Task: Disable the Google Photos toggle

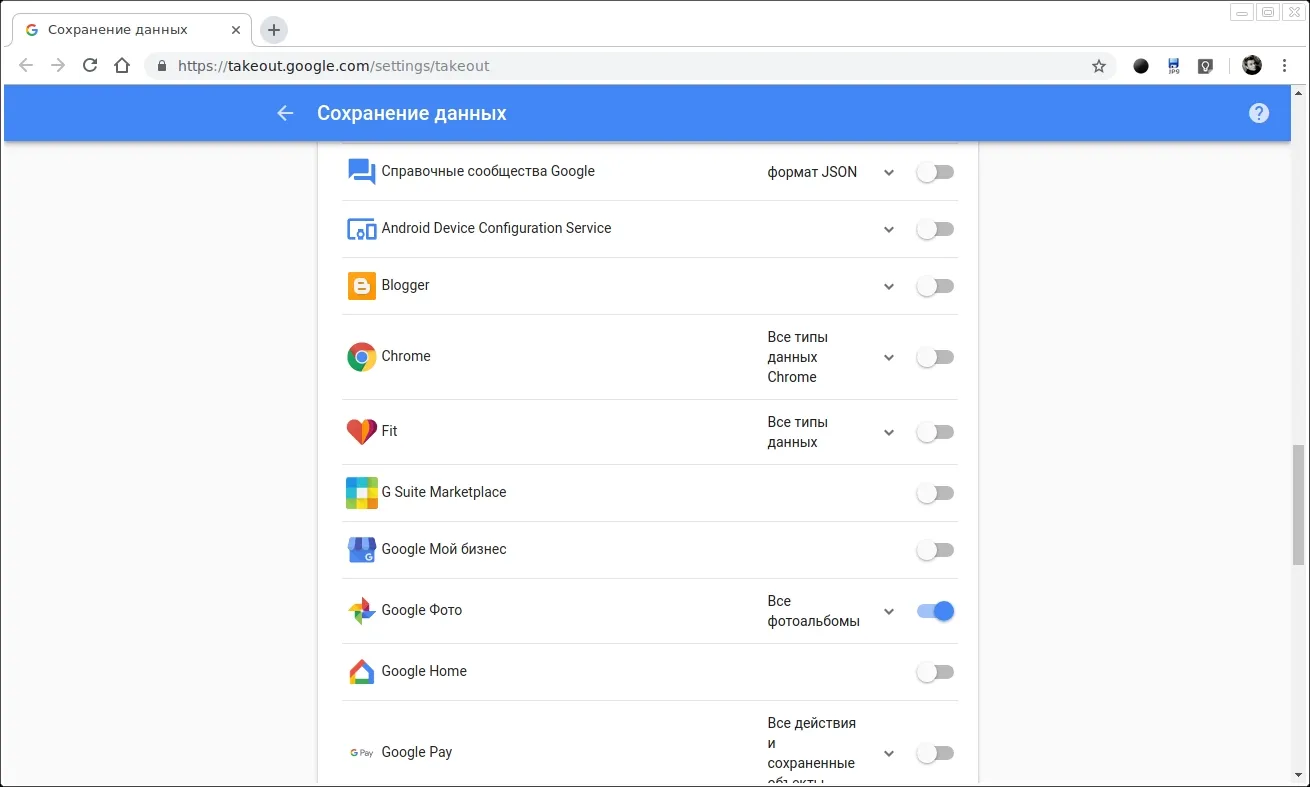Action: click(935, 611)
